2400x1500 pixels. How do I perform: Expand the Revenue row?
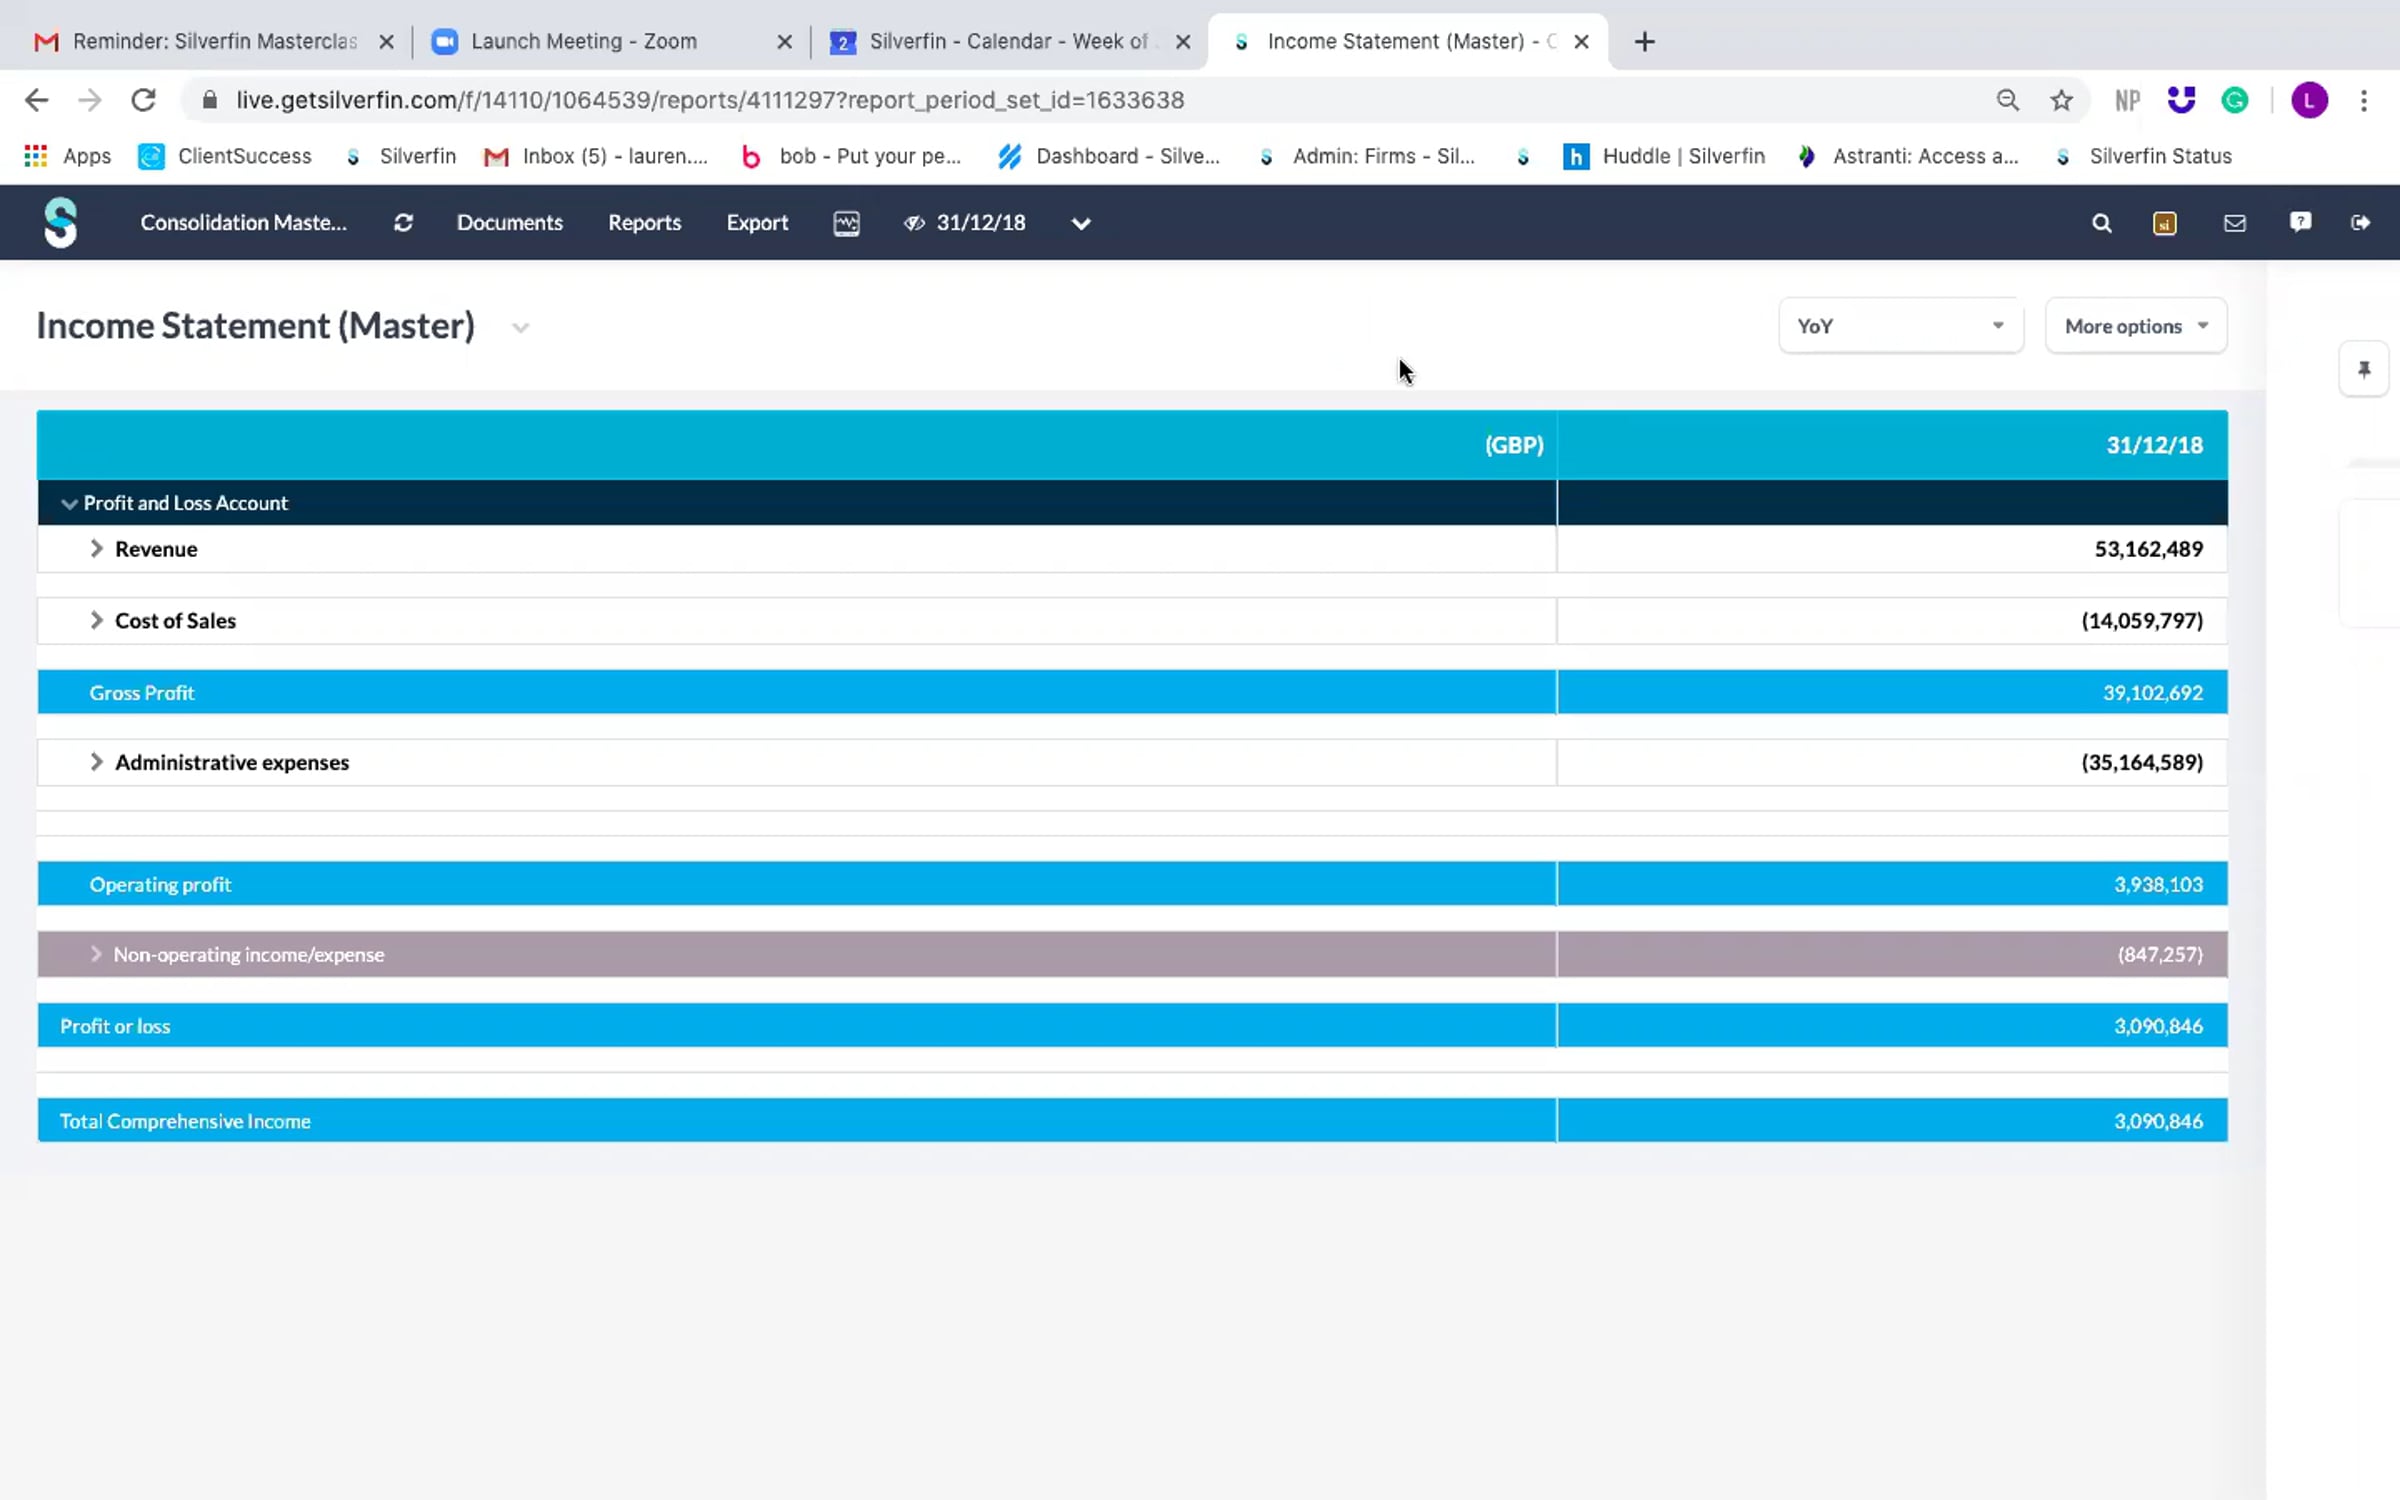coord(97,548)
